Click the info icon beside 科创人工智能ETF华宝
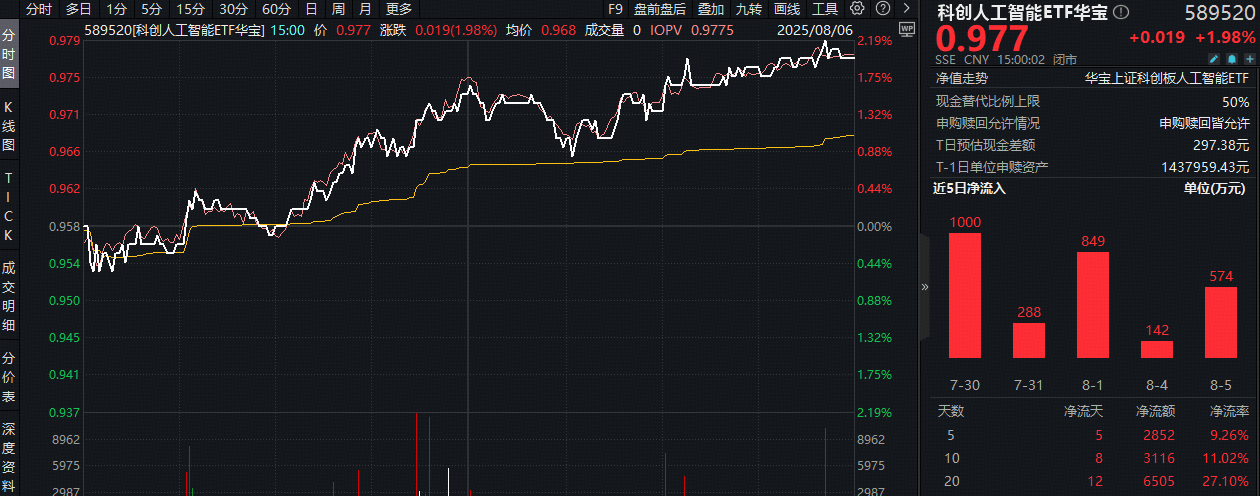Screen dimensions: 1260x496 (1121, 12)
